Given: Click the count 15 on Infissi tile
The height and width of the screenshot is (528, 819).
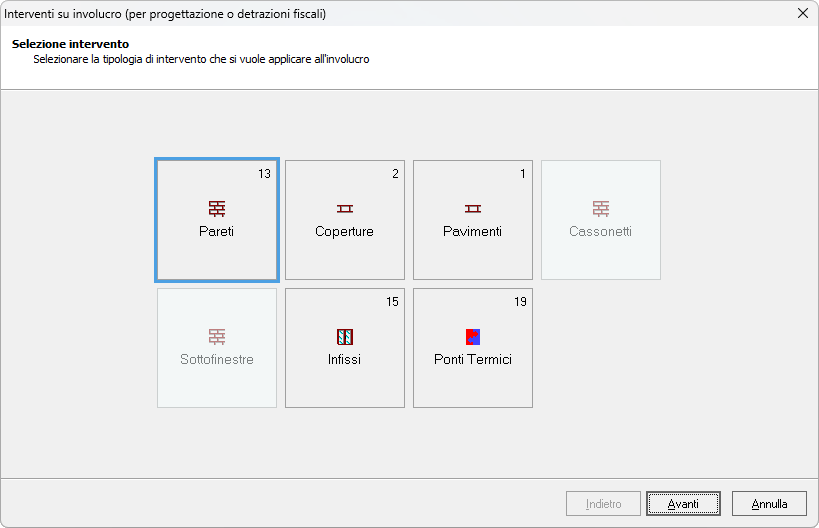Looking at the screenshot, I should tap(392, 302).
